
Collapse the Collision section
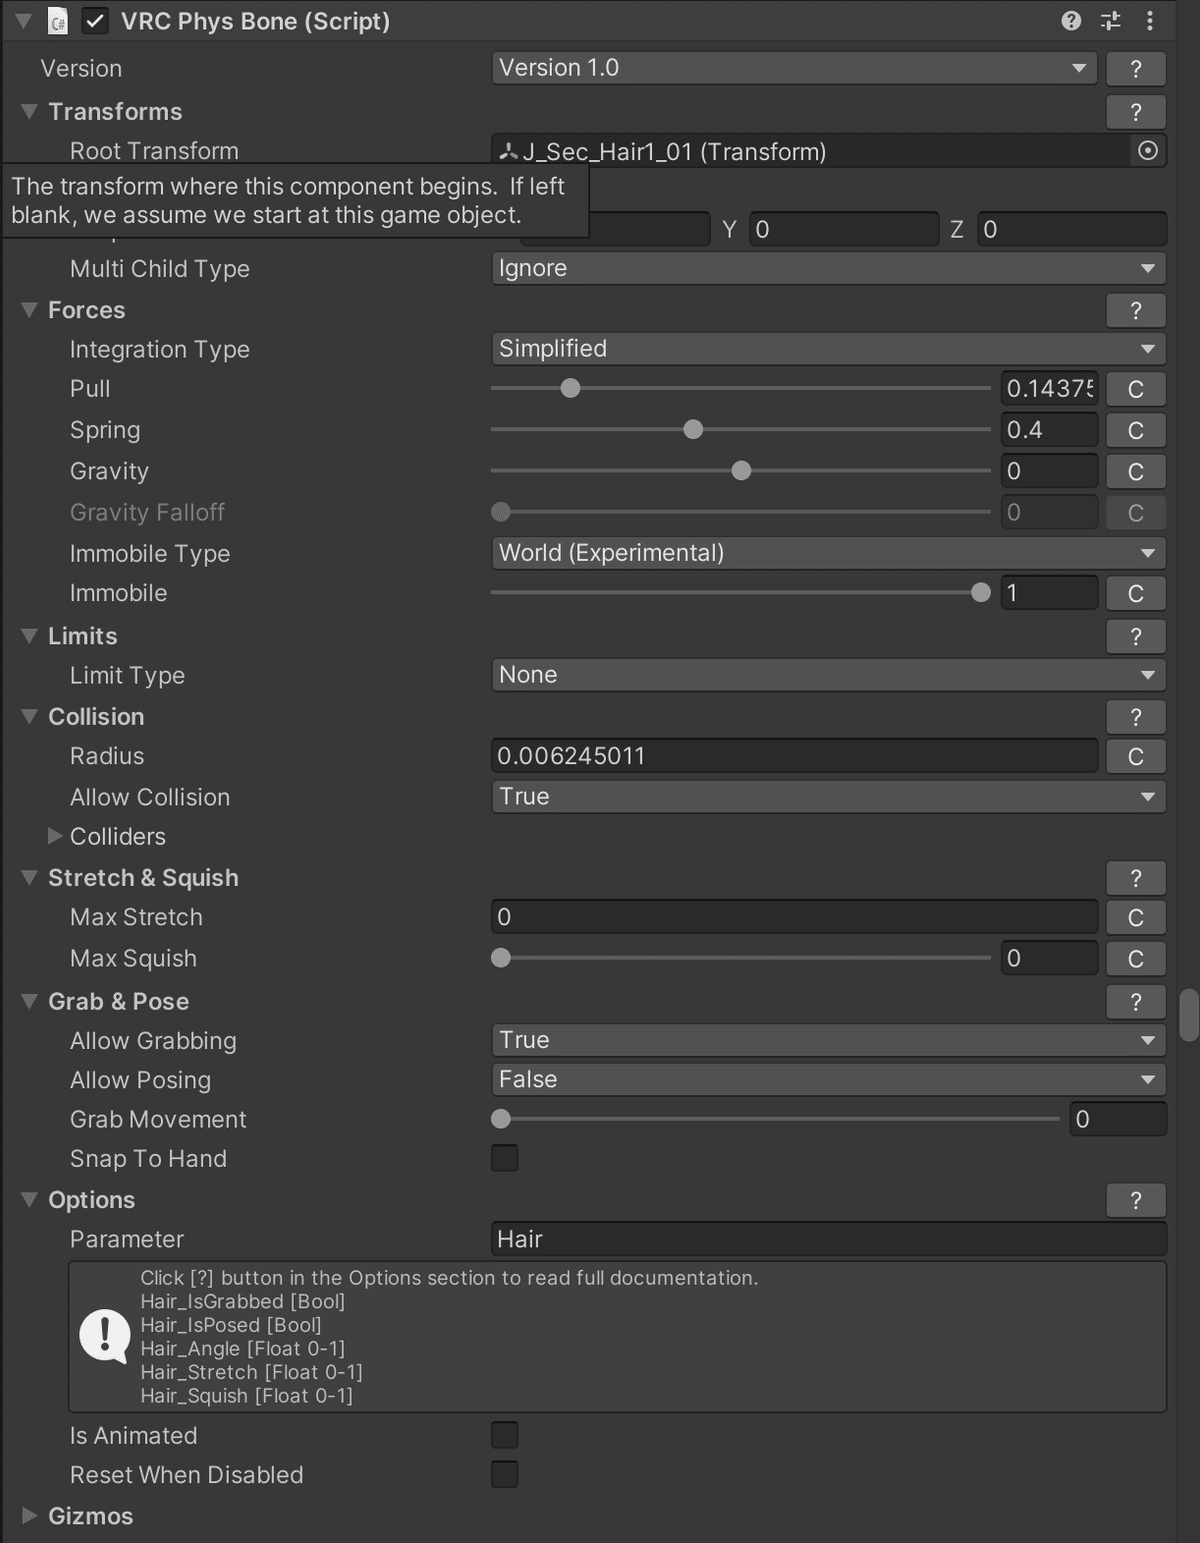coord(30,716)
